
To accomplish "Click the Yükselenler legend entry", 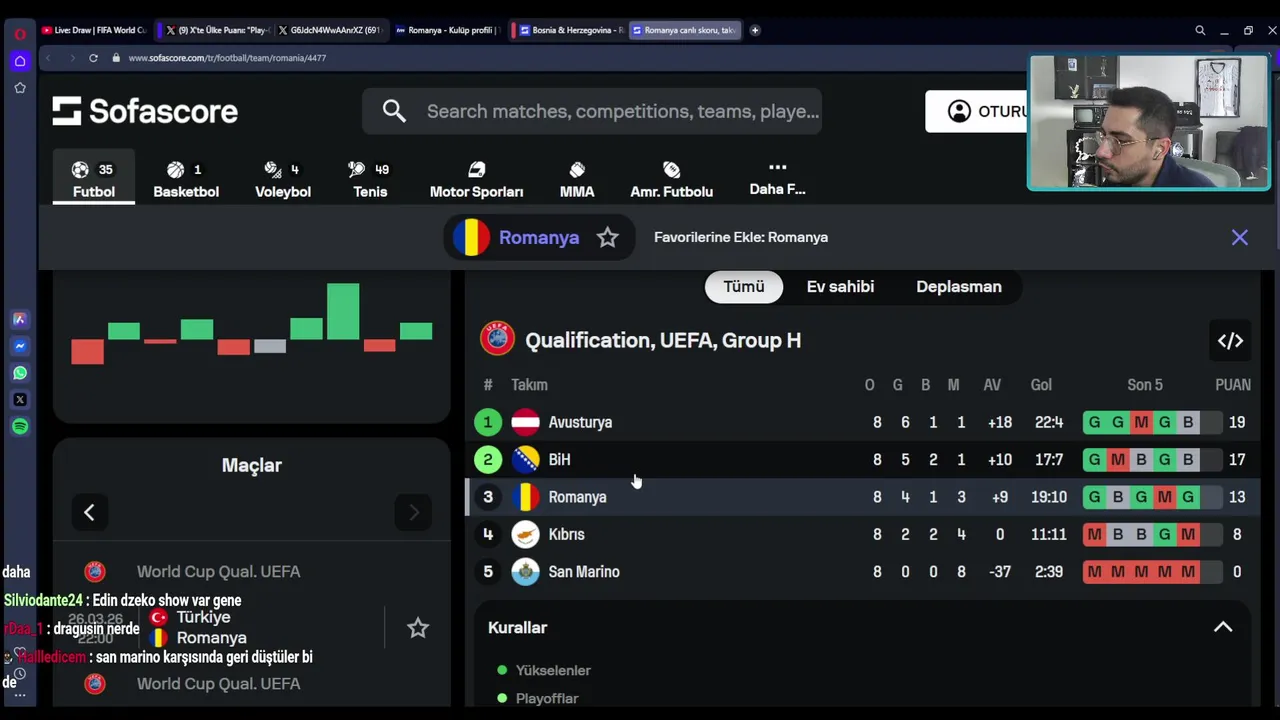I will pos(553,670).
